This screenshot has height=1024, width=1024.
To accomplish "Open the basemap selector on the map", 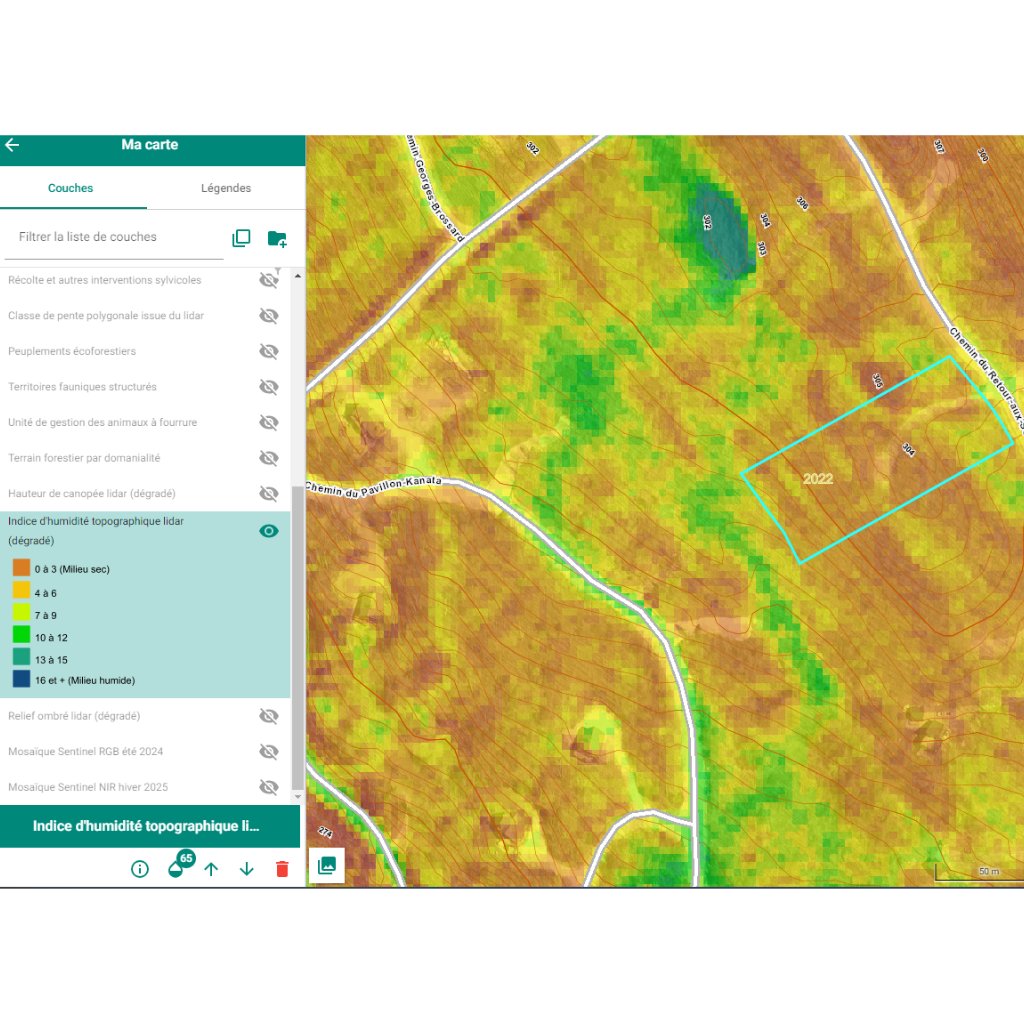I will 326,866.
